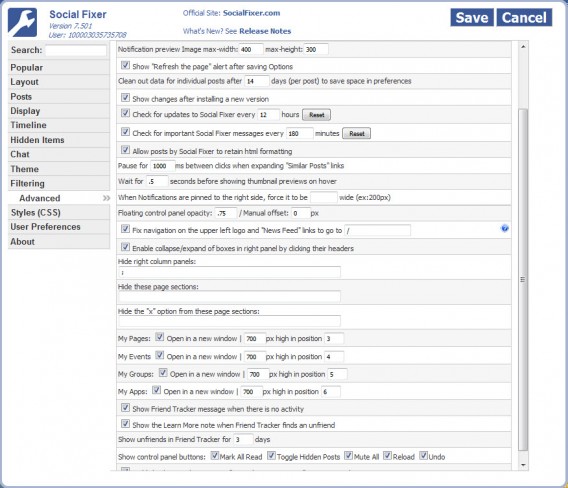Click the 'Hide the x option' sections field

pos(229,321)
